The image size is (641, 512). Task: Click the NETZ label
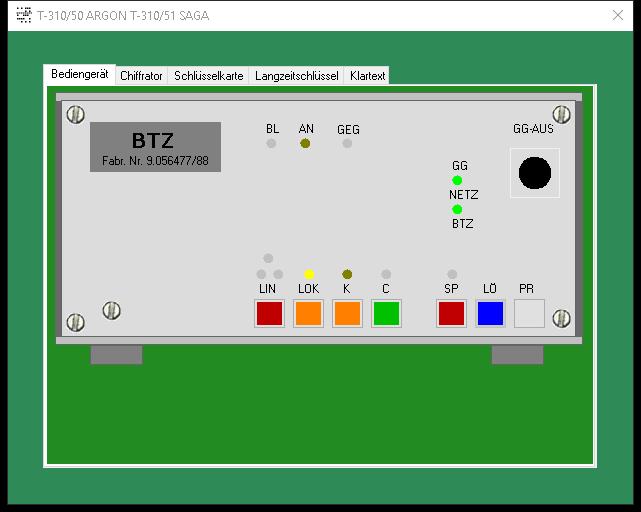coord(463,195)
